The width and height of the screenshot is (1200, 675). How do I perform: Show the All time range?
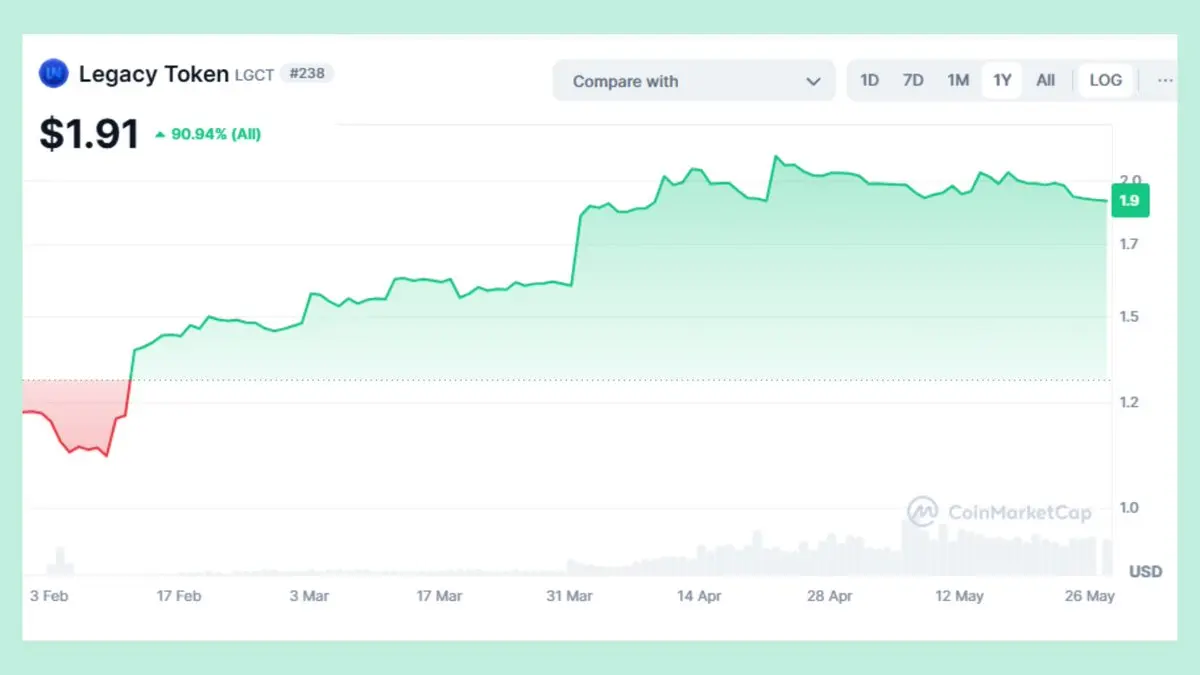point(1045,81)
